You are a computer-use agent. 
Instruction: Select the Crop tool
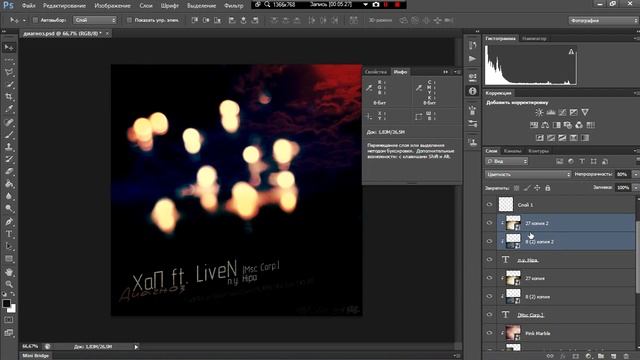[x=9, y=97]
